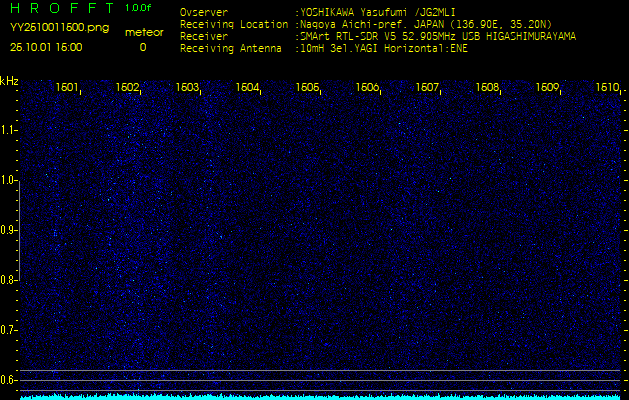Click the yellow meteor label

[143, 32]
